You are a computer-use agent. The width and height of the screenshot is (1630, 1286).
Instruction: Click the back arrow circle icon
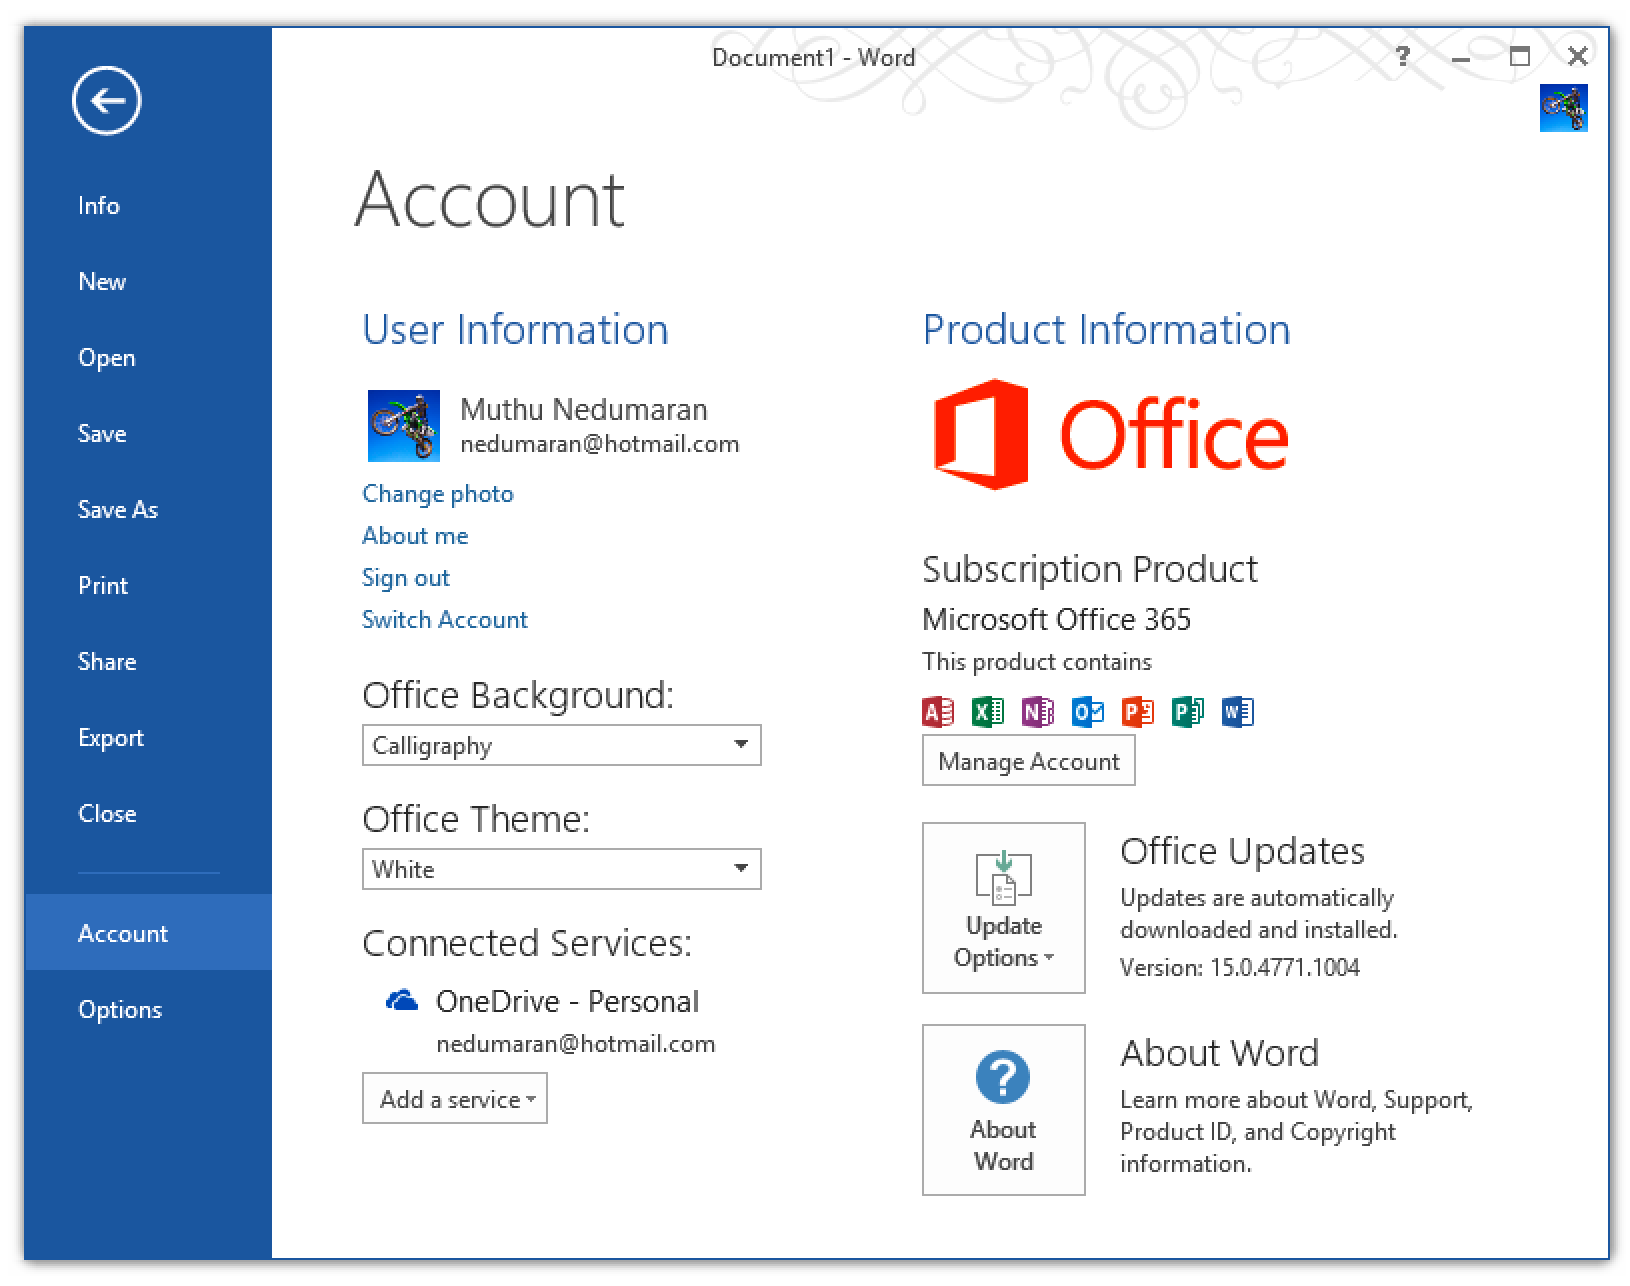pyautogui.click(x=106, y=100)
